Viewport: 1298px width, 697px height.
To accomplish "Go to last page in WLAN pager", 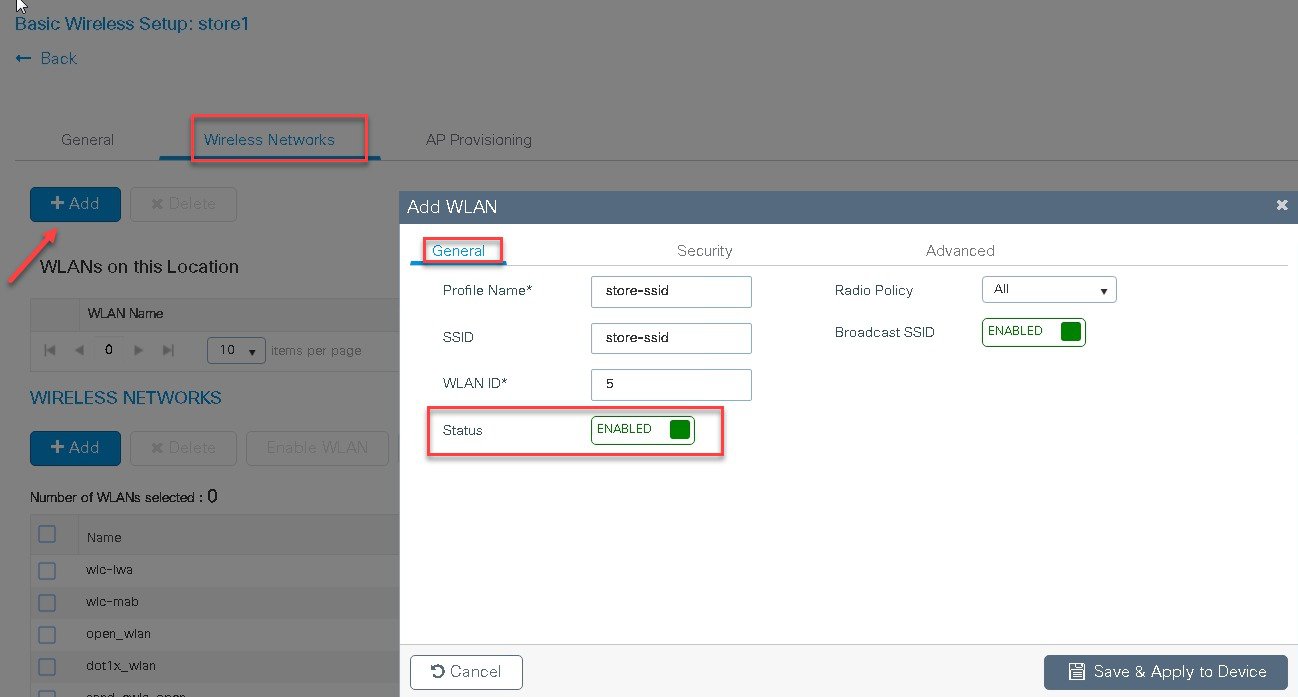I will [168, 351].
